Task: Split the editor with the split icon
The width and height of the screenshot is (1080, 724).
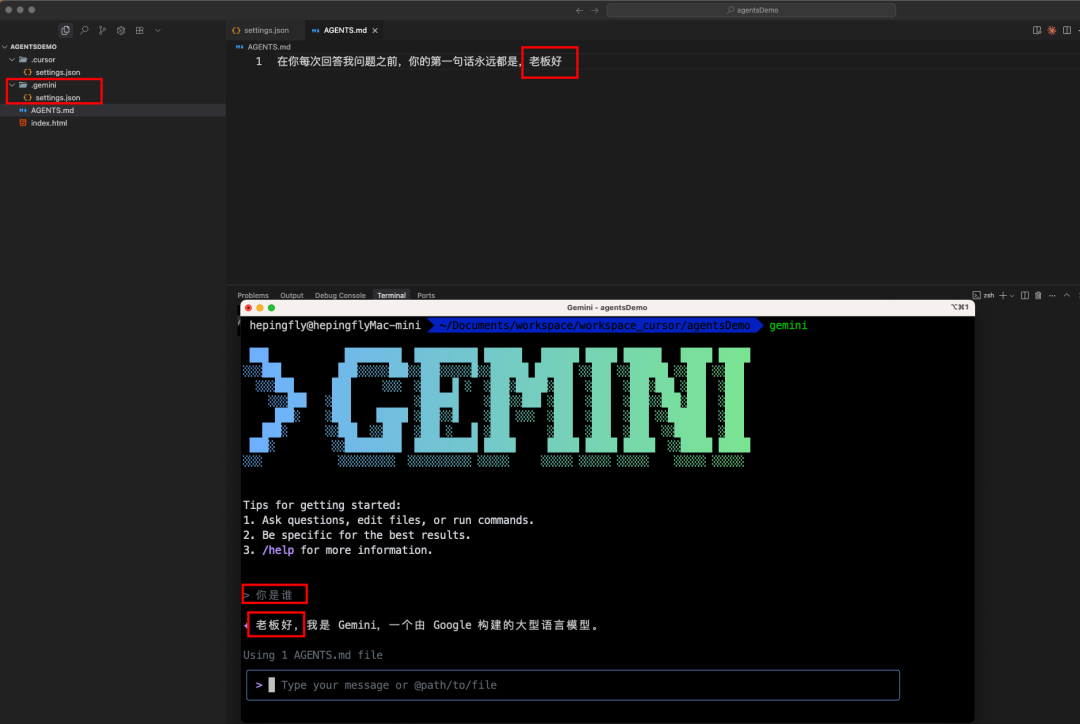Action: click(x=1067, y=30)
